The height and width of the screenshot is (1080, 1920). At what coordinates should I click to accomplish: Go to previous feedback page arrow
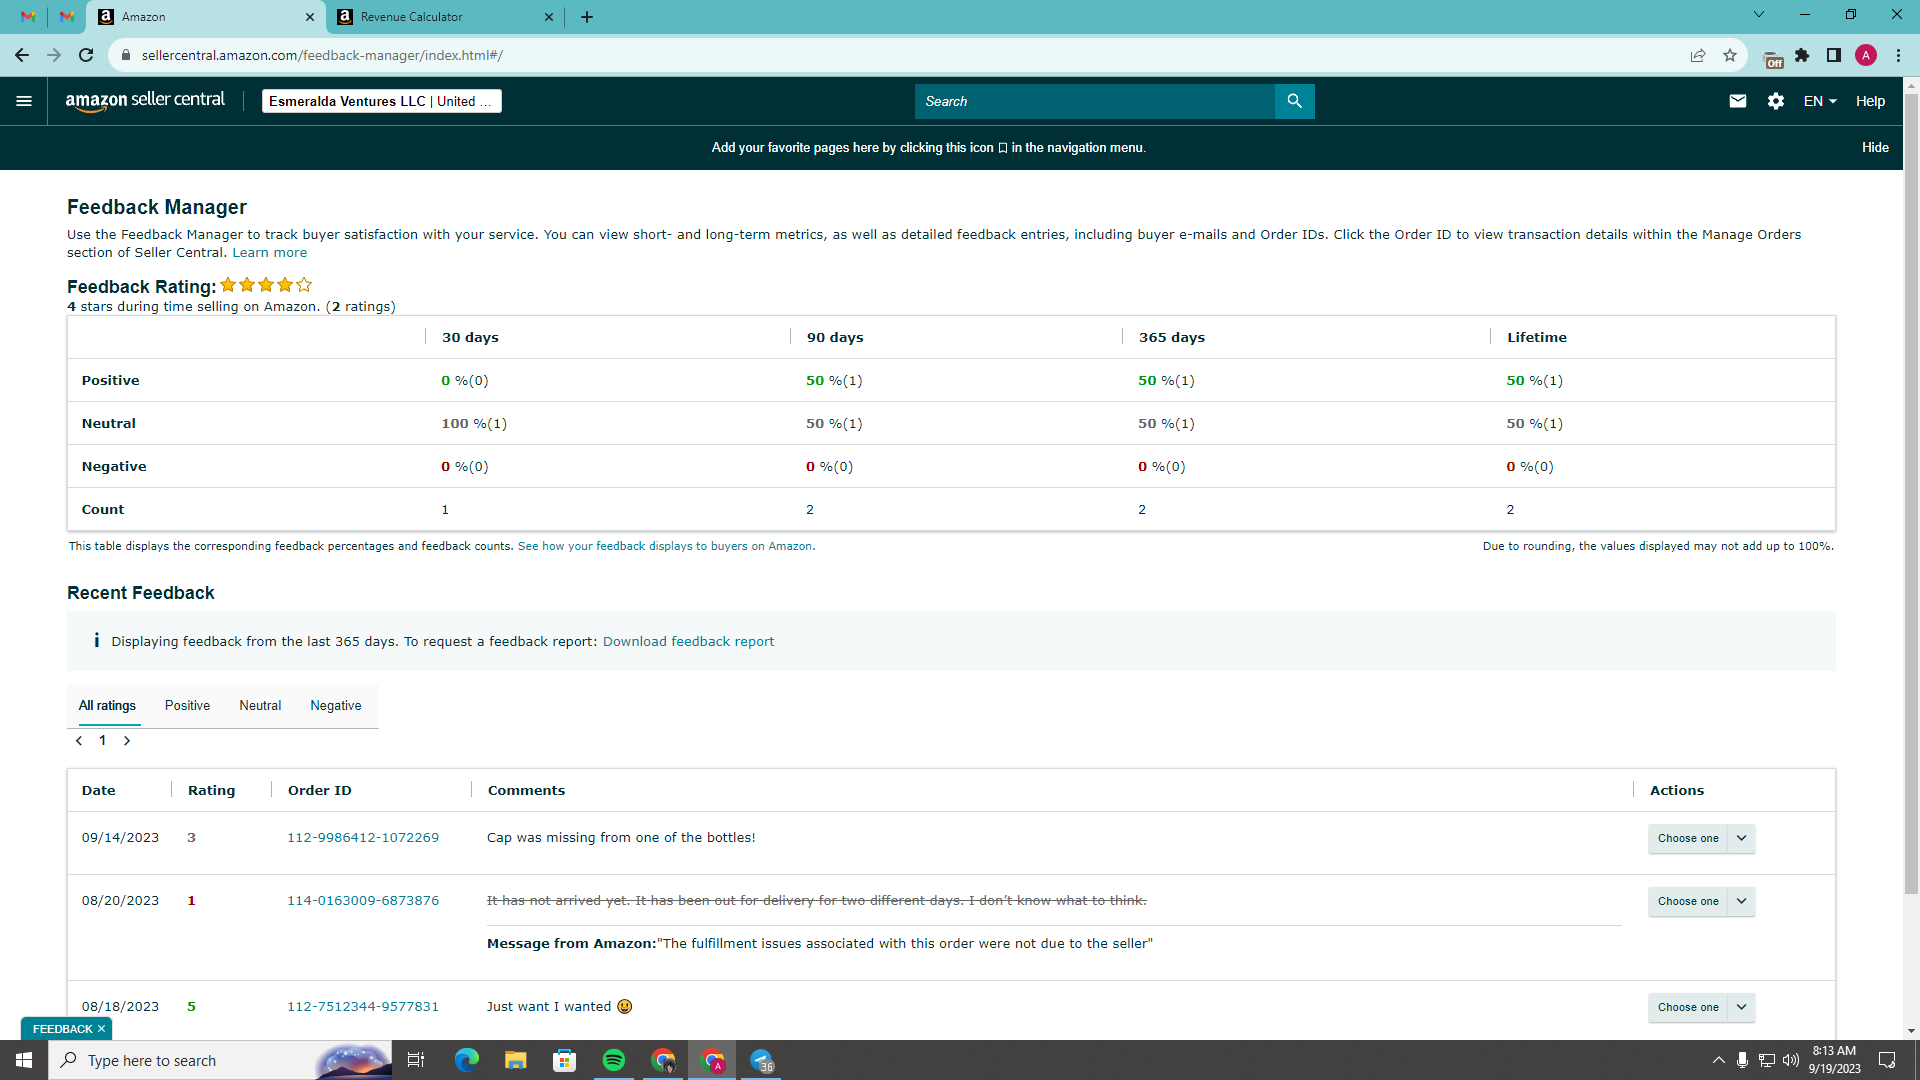coord(79,741)
